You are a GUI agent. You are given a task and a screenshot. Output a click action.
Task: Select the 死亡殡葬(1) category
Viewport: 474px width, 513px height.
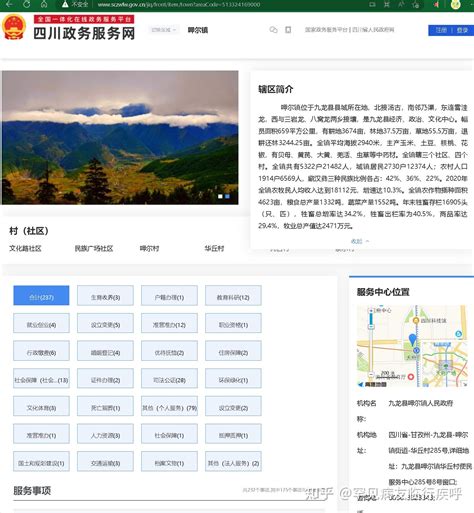coord(105,406)
